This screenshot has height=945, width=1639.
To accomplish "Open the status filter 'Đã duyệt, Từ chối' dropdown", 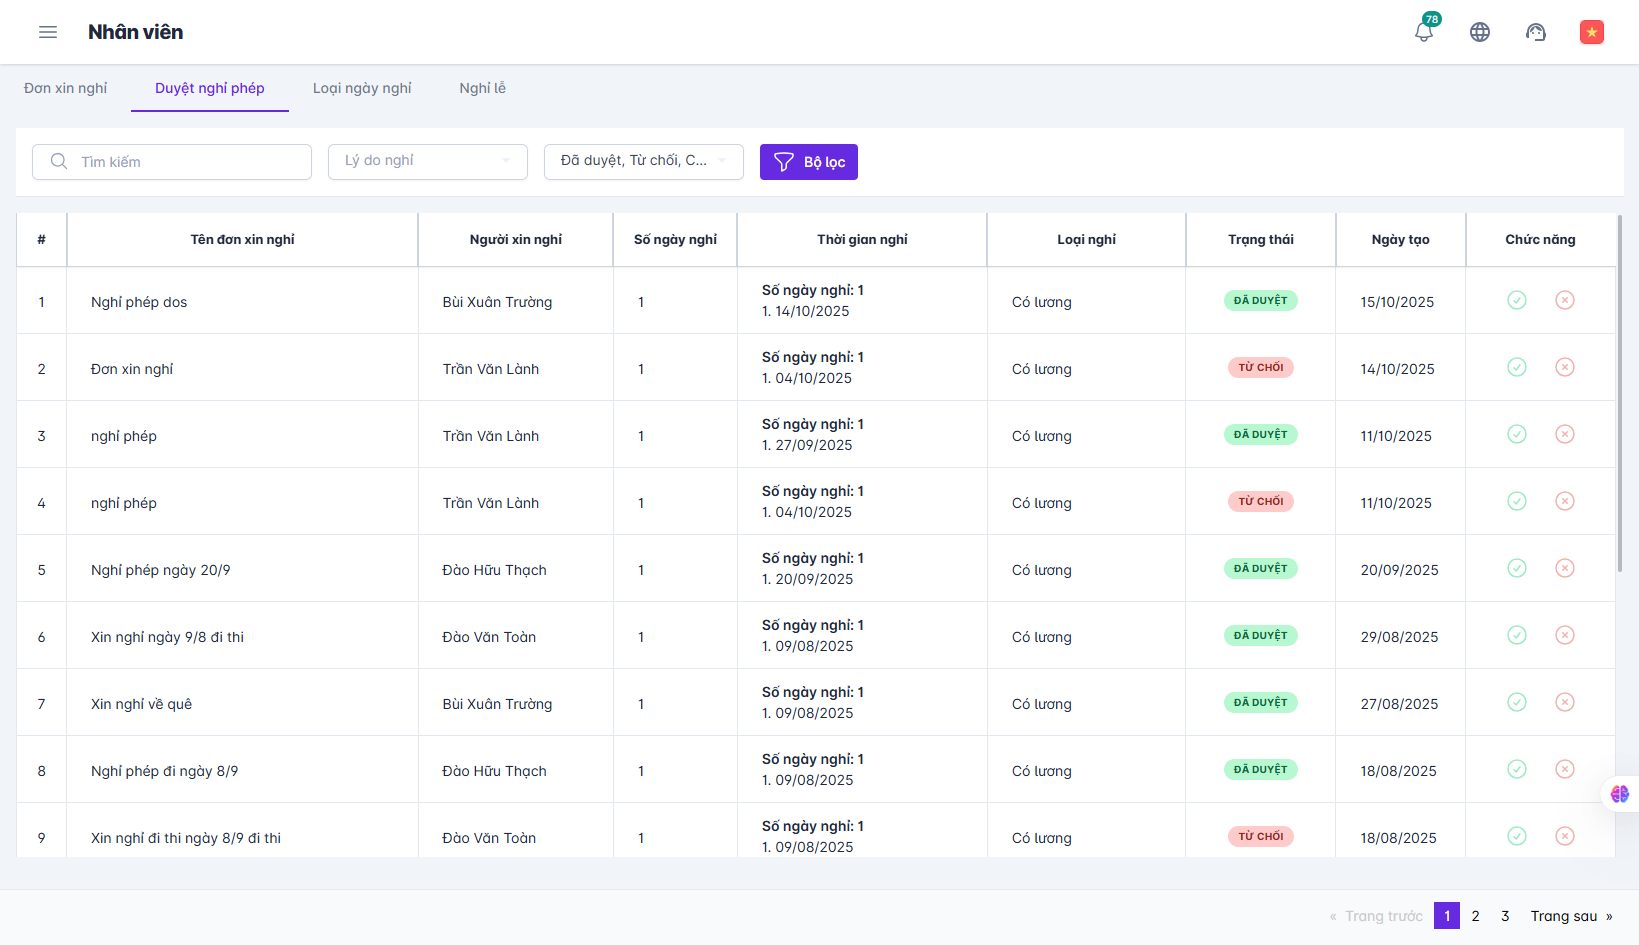I will [643, 161].
